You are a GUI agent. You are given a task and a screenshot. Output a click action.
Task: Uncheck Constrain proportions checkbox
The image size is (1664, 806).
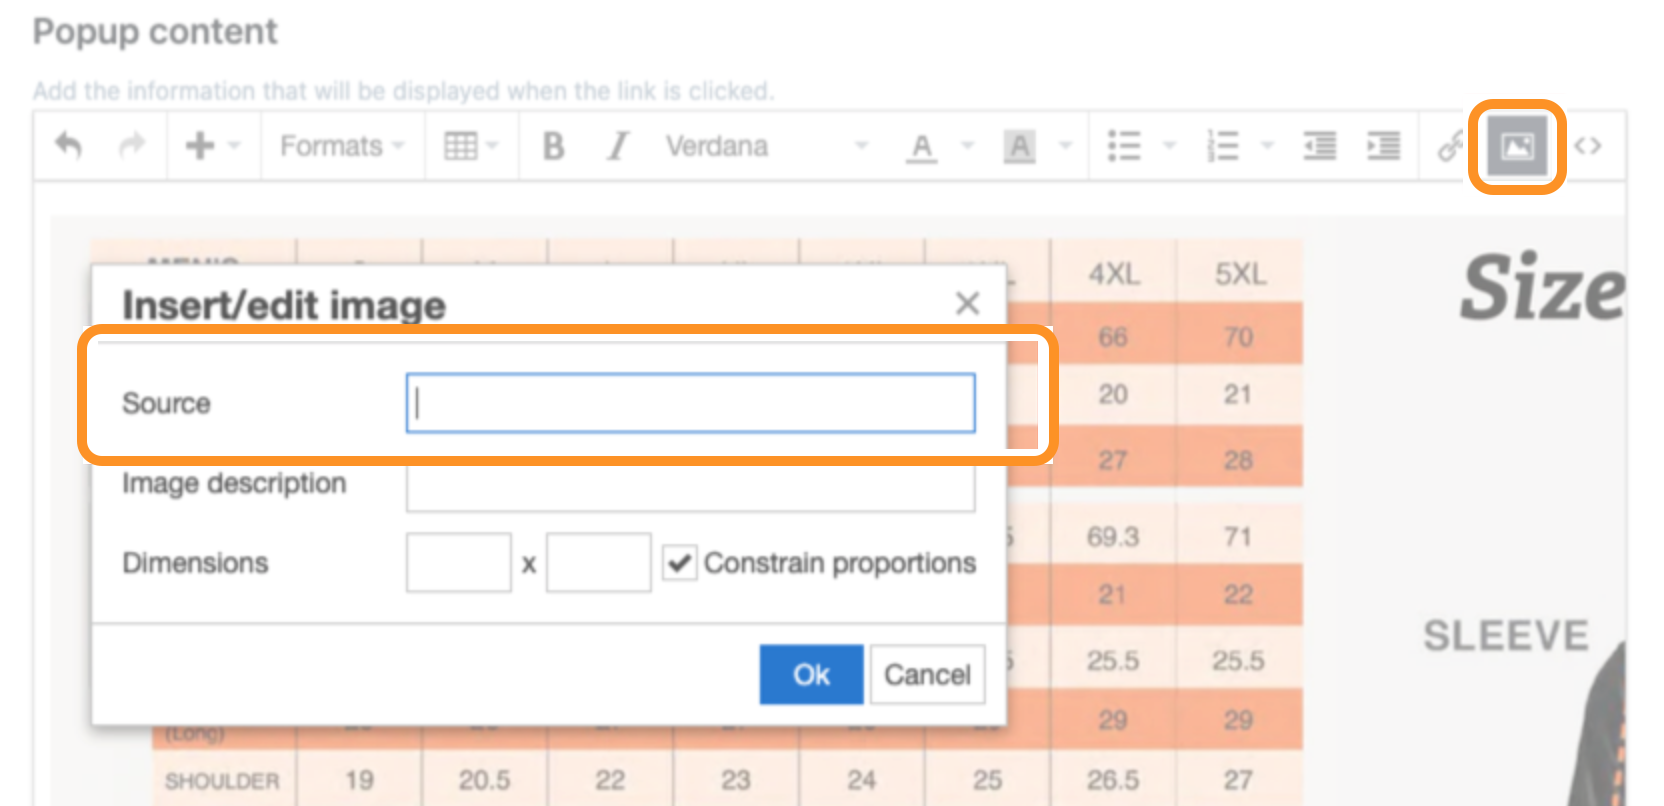pyautogui.click(x=680, y=563)
